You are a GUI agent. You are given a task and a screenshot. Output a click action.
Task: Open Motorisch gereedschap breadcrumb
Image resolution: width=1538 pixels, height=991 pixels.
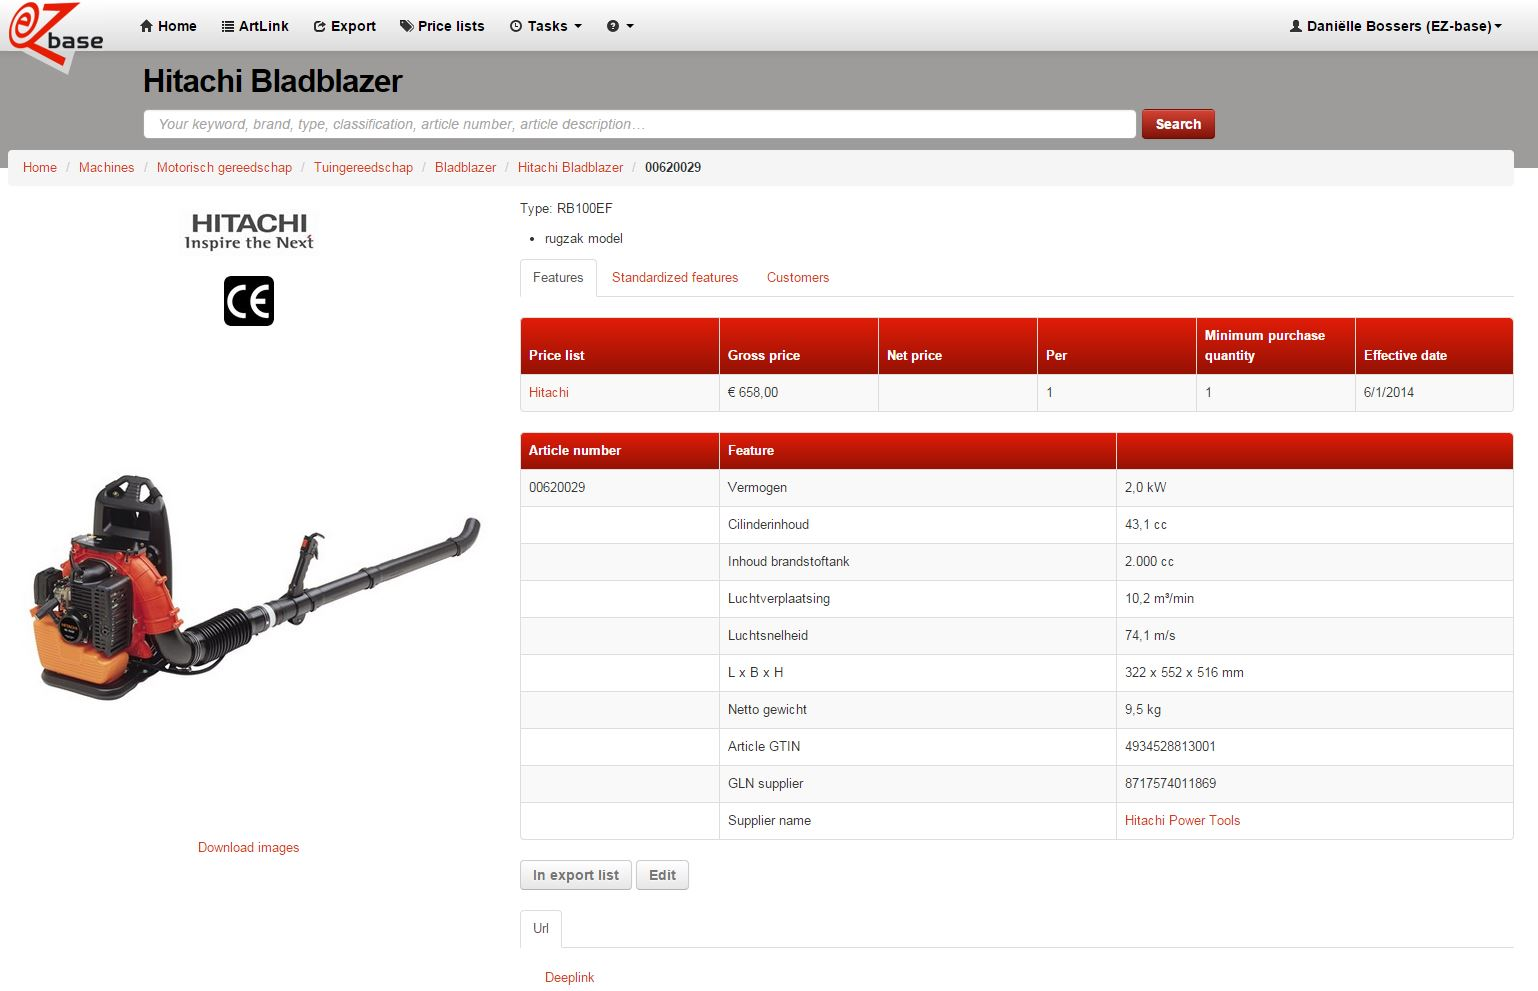(x=224, y=167)
